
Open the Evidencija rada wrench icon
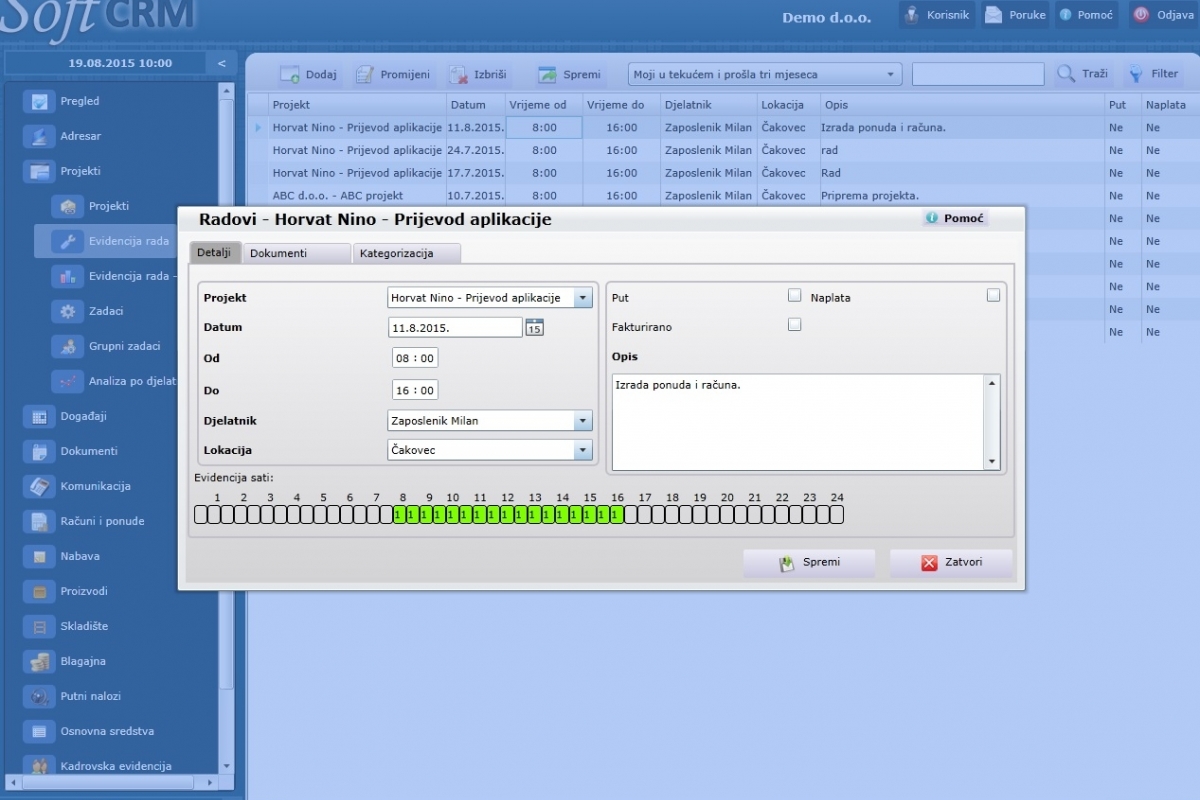click(68, 241)
